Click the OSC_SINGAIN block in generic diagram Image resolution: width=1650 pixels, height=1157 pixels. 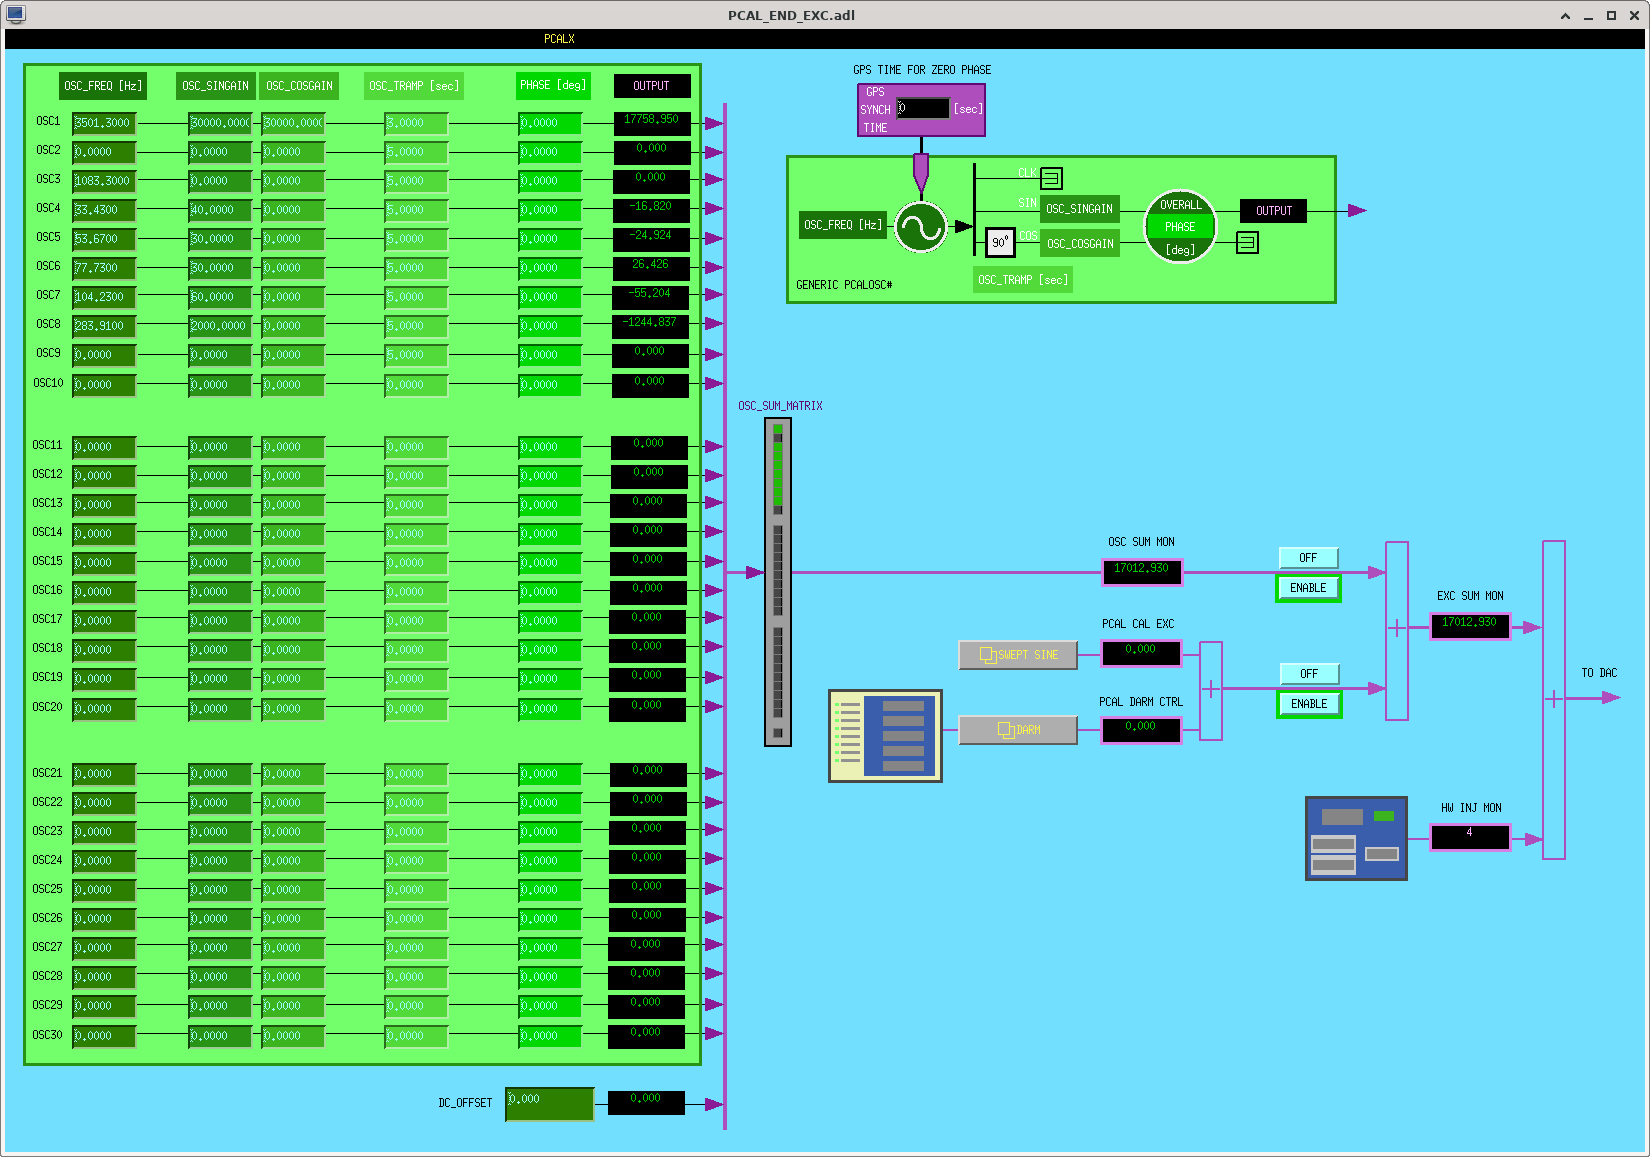coord(1079,209)
